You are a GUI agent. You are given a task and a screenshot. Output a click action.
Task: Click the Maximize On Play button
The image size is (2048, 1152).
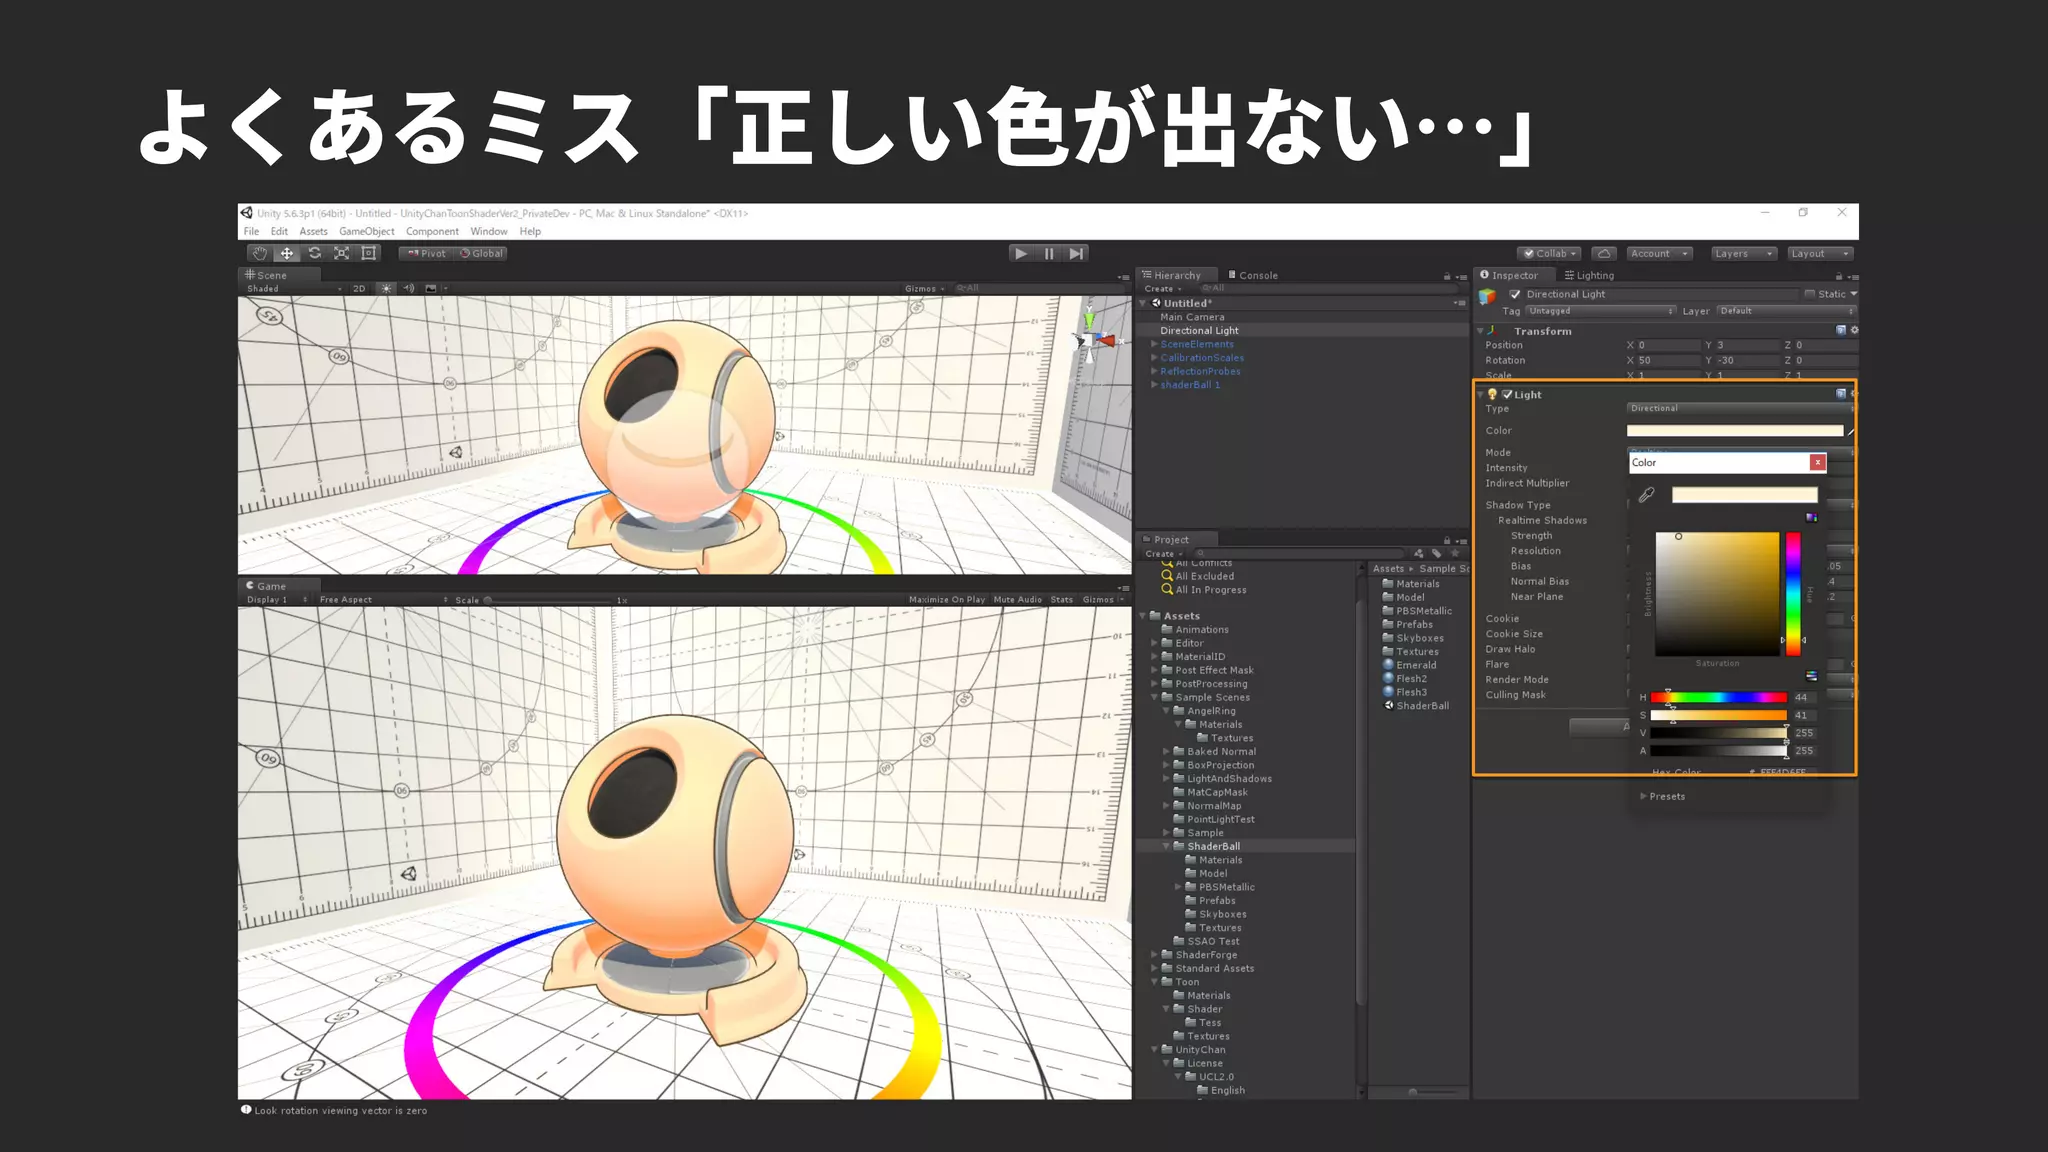946,600
